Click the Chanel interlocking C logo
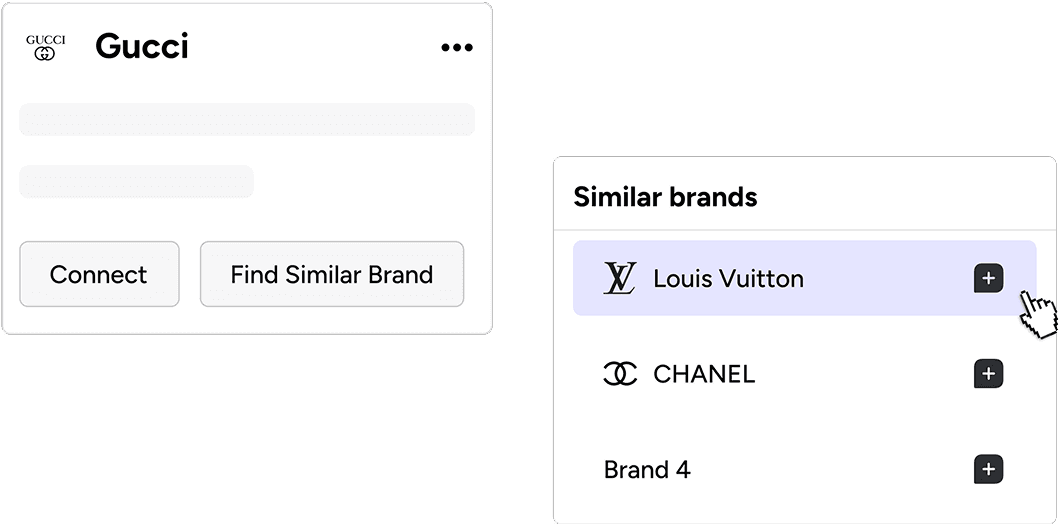This screenshot has width=1061, height=524. pos(620,374)
